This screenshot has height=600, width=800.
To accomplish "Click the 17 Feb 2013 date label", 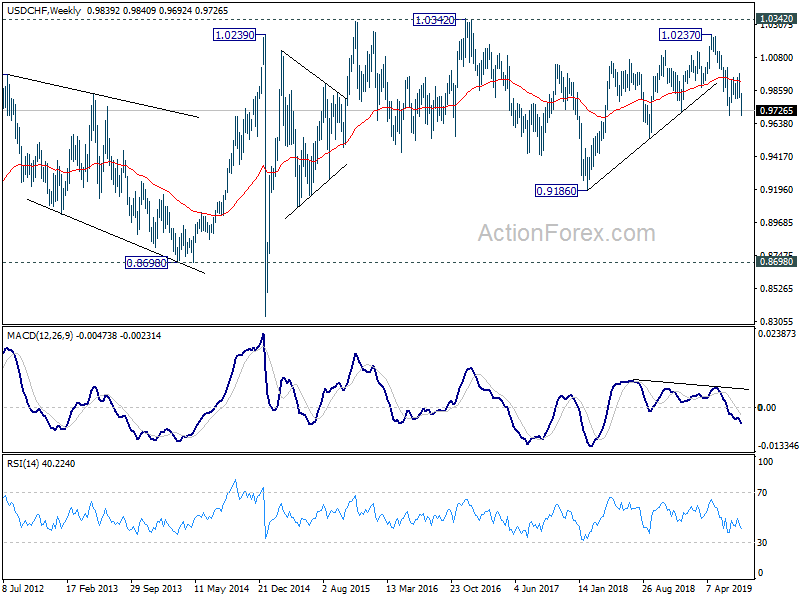I will (x=92, y=589).
